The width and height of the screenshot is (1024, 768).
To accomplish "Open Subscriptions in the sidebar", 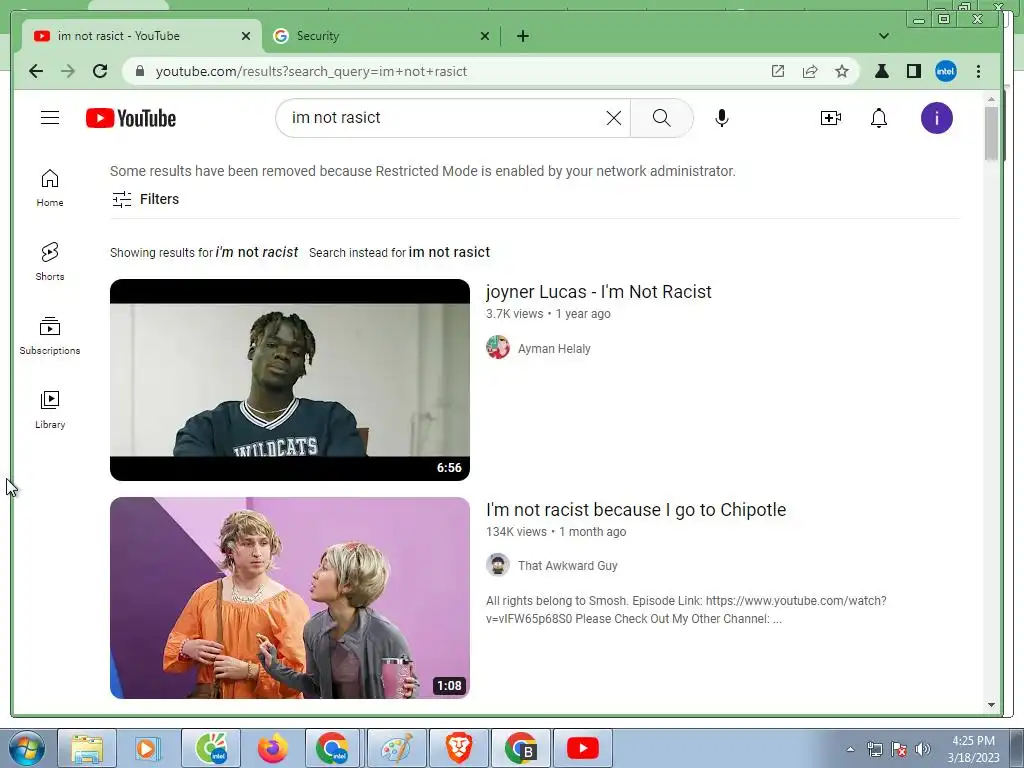I will [x=50, y=336].
